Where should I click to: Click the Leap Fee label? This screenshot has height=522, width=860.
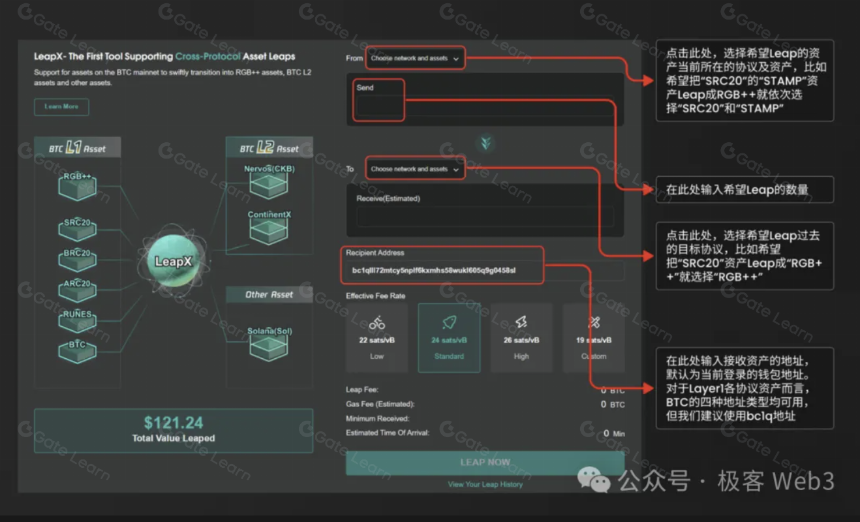point(362,389)
